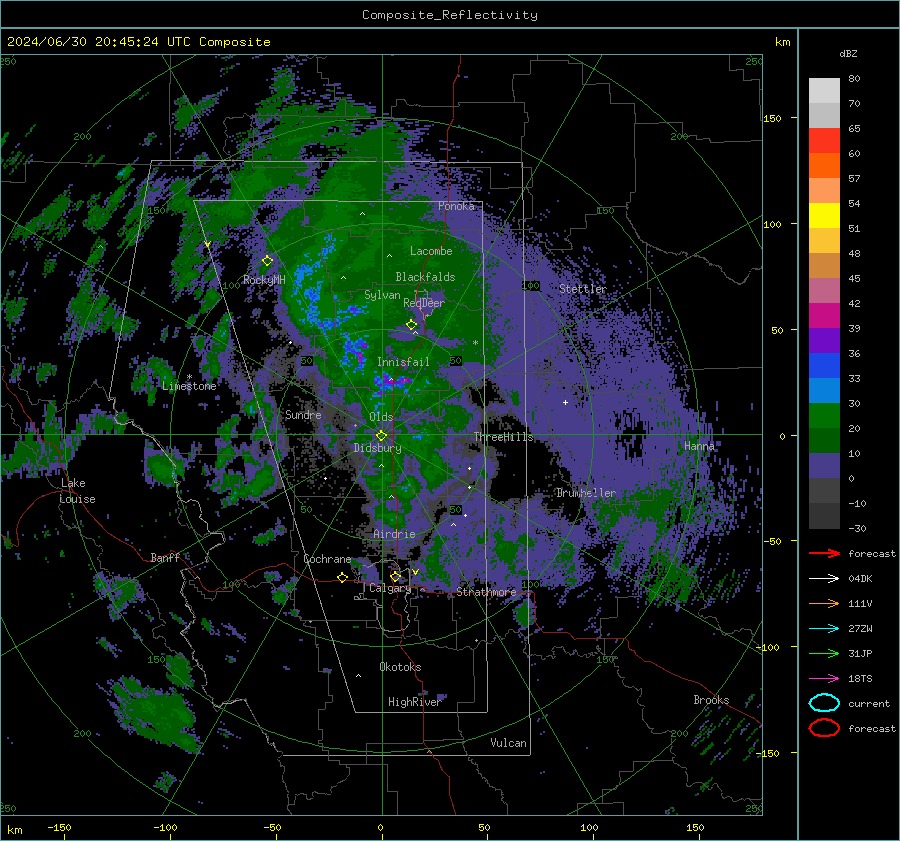The height and width of the screenshot is (841, 900).
Task: Click the current label beside cyan ellipse
Action: (x=869, y=703)
